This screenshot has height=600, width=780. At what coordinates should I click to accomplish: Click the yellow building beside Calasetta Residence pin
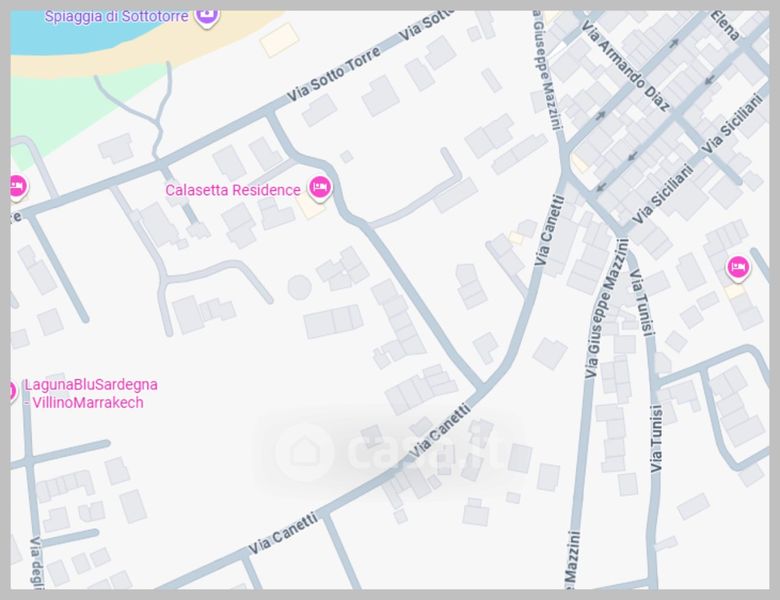(311, 206)
